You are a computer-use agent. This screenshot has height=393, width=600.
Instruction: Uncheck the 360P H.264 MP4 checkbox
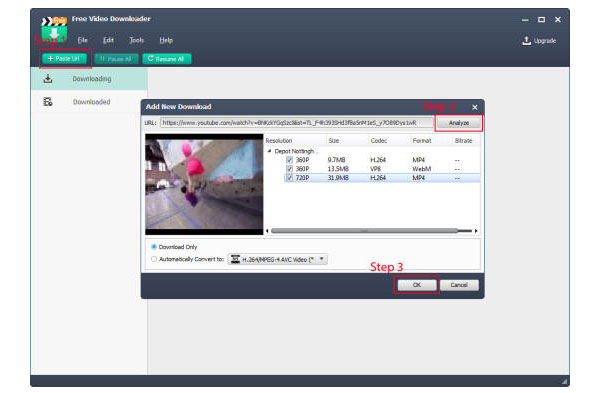(x=290, y=160)
